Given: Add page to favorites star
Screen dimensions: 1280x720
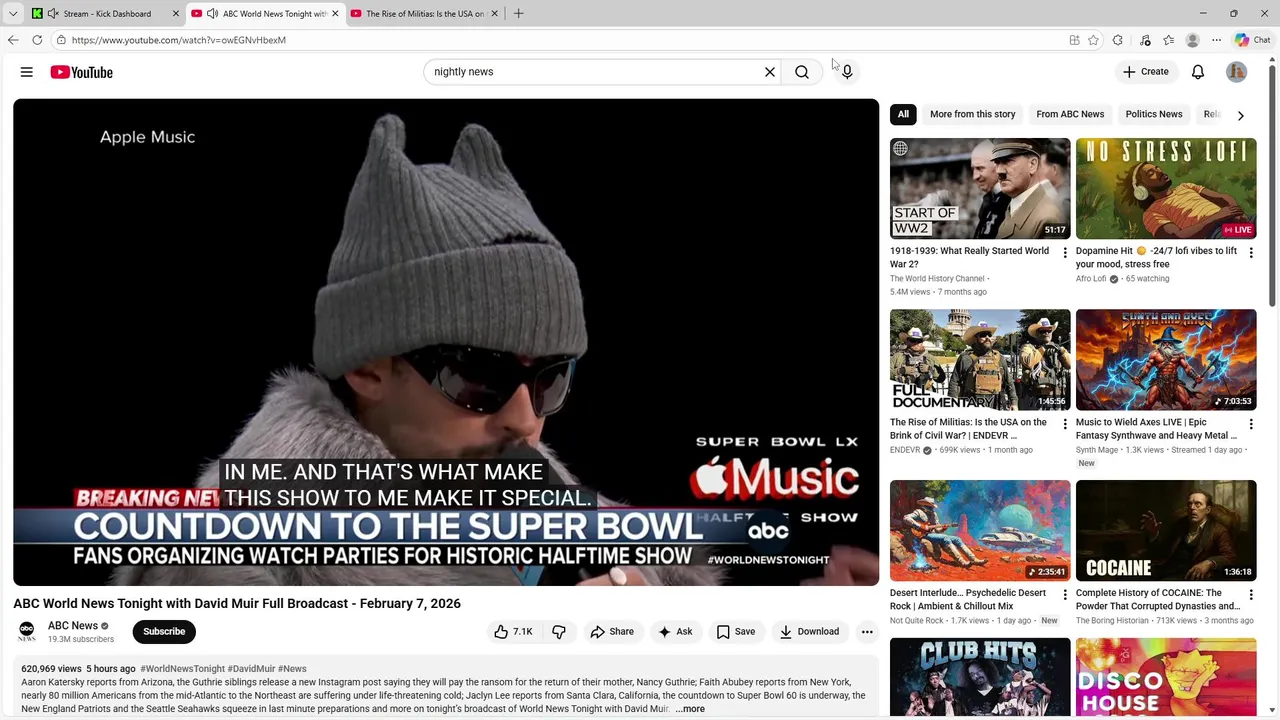Looking at the screenshot, I should pos(1093,40).
